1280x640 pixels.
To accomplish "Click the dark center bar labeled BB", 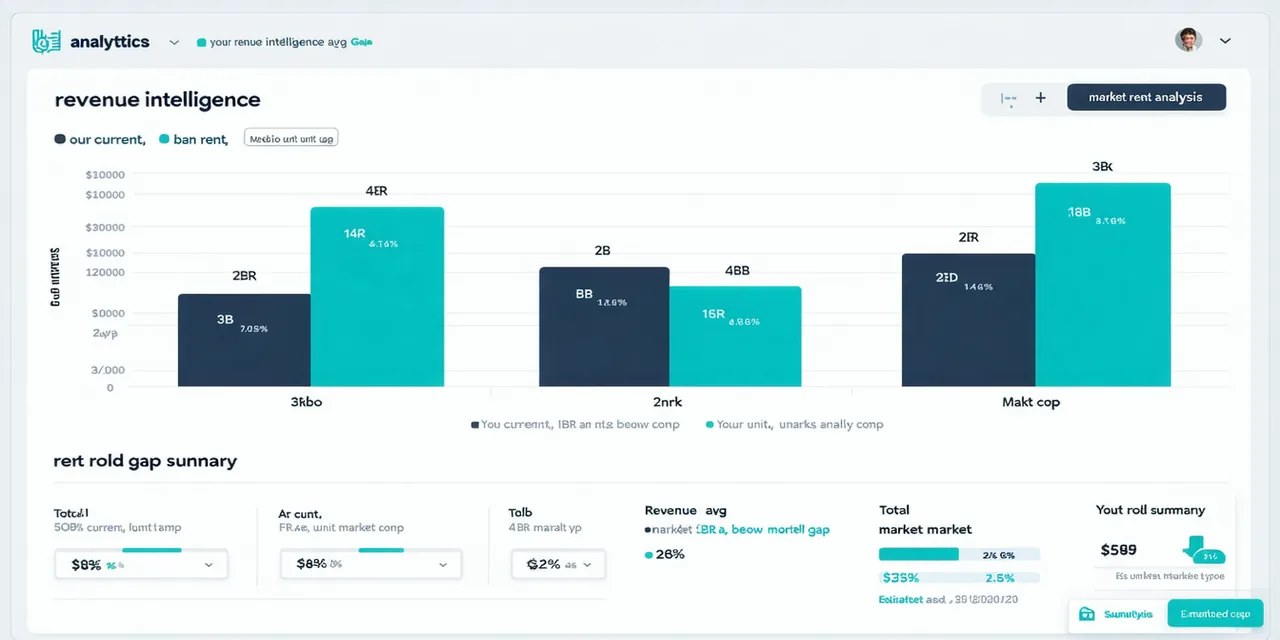I will click(x=604, y=326).
